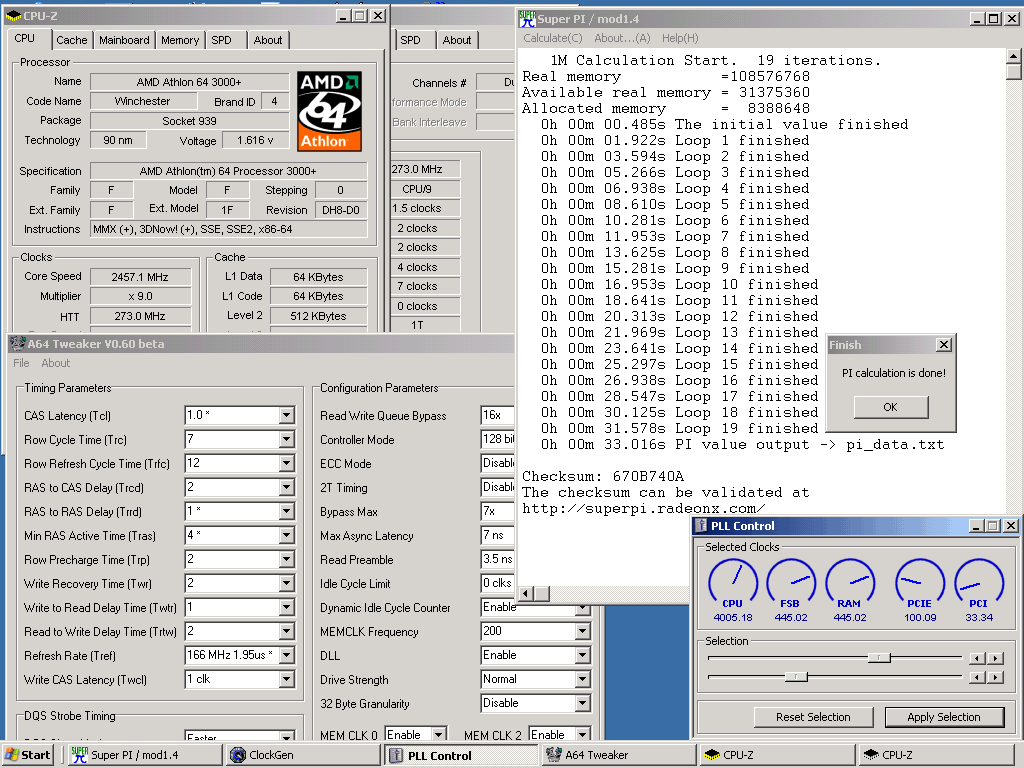Click the superpi.radeonx.com URL text
Screen dimensions: 1024x768
[x=643, y=509]
